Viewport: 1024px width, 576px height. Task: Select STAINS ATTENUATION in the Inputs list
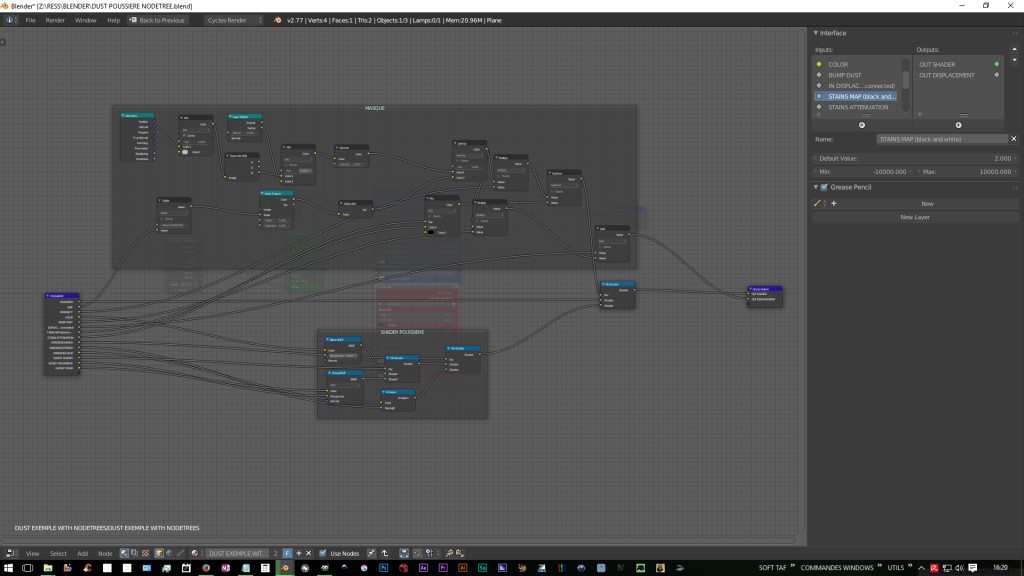(860, 106)
